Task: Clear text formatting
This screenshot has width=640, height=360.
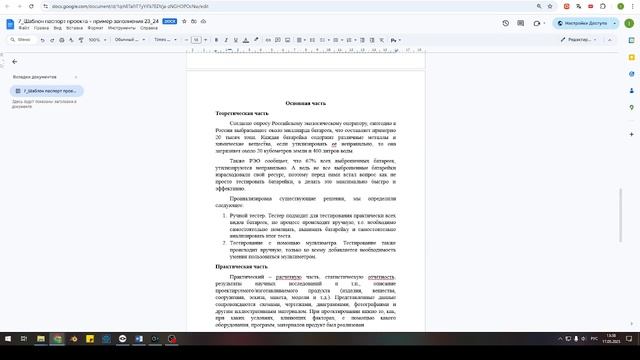Action: (382, 40)
